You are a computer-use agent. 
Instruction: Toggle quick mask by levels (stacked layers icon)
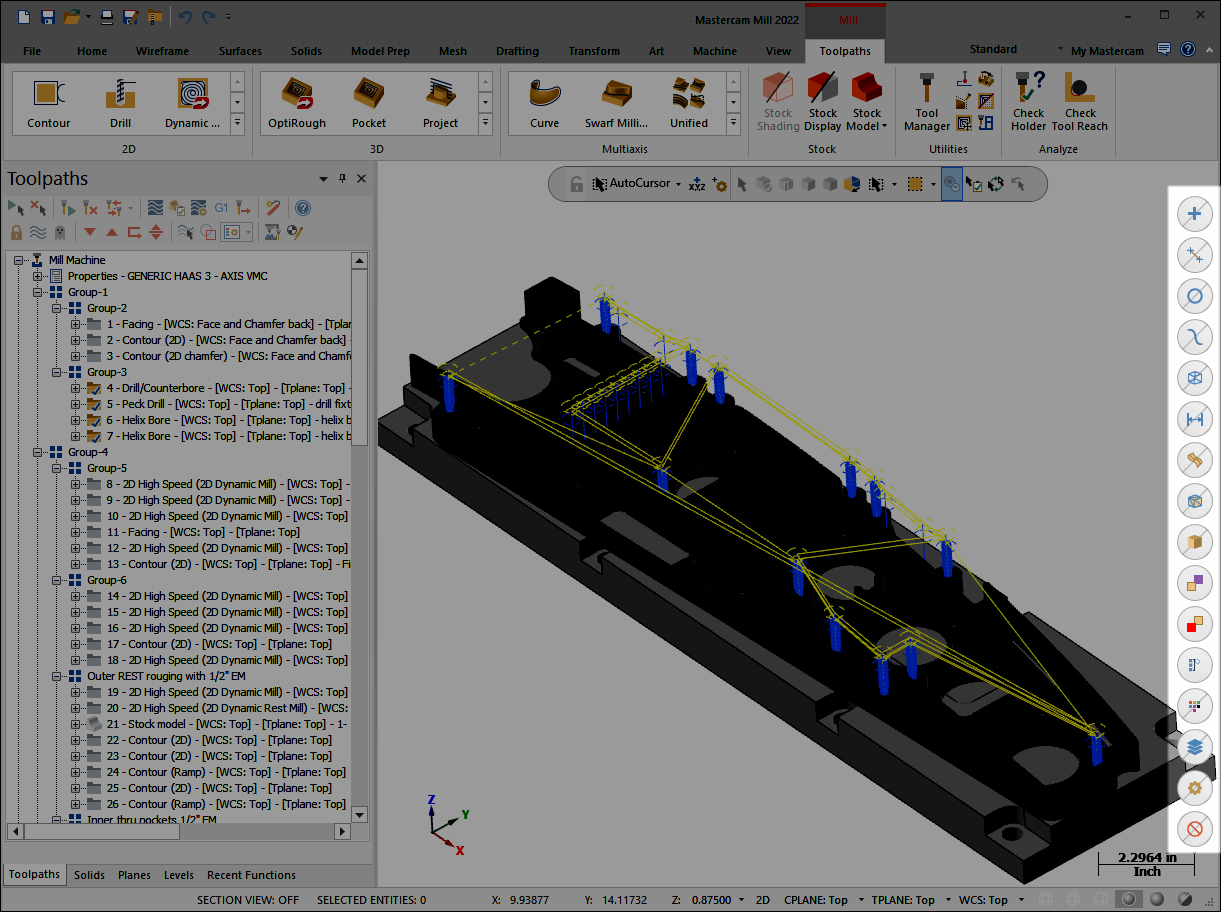(x=1194, y=746)
